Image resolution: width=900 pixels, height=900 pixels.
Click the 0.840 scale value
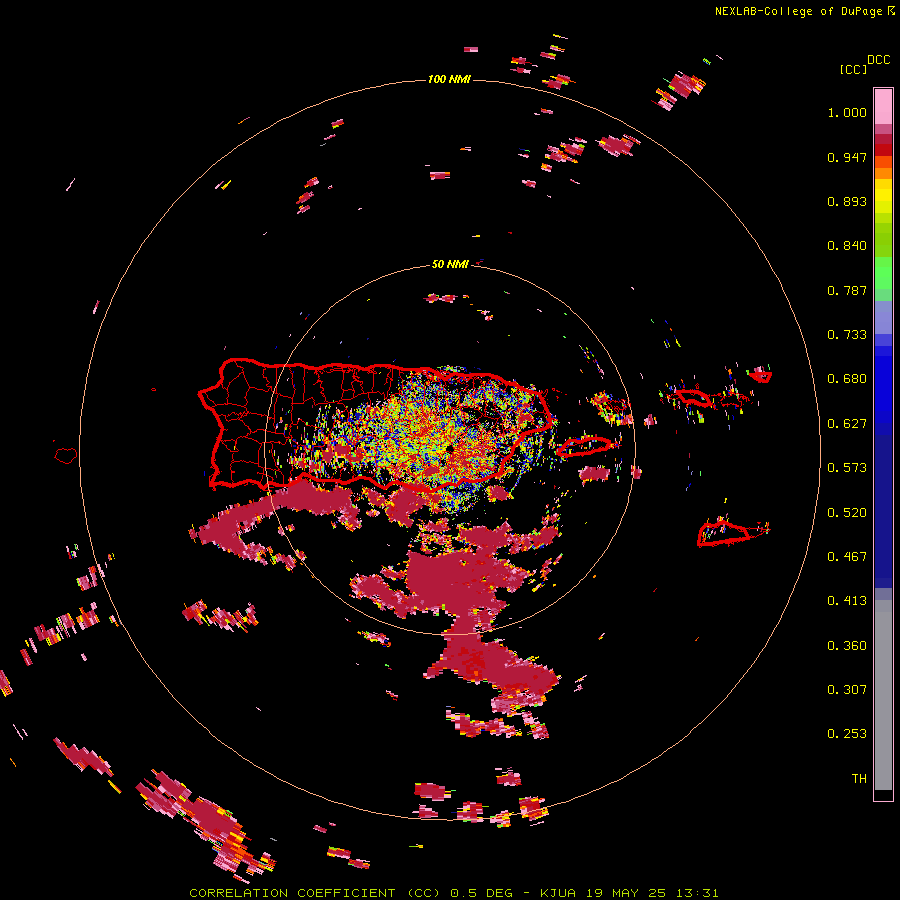[847, 246]
